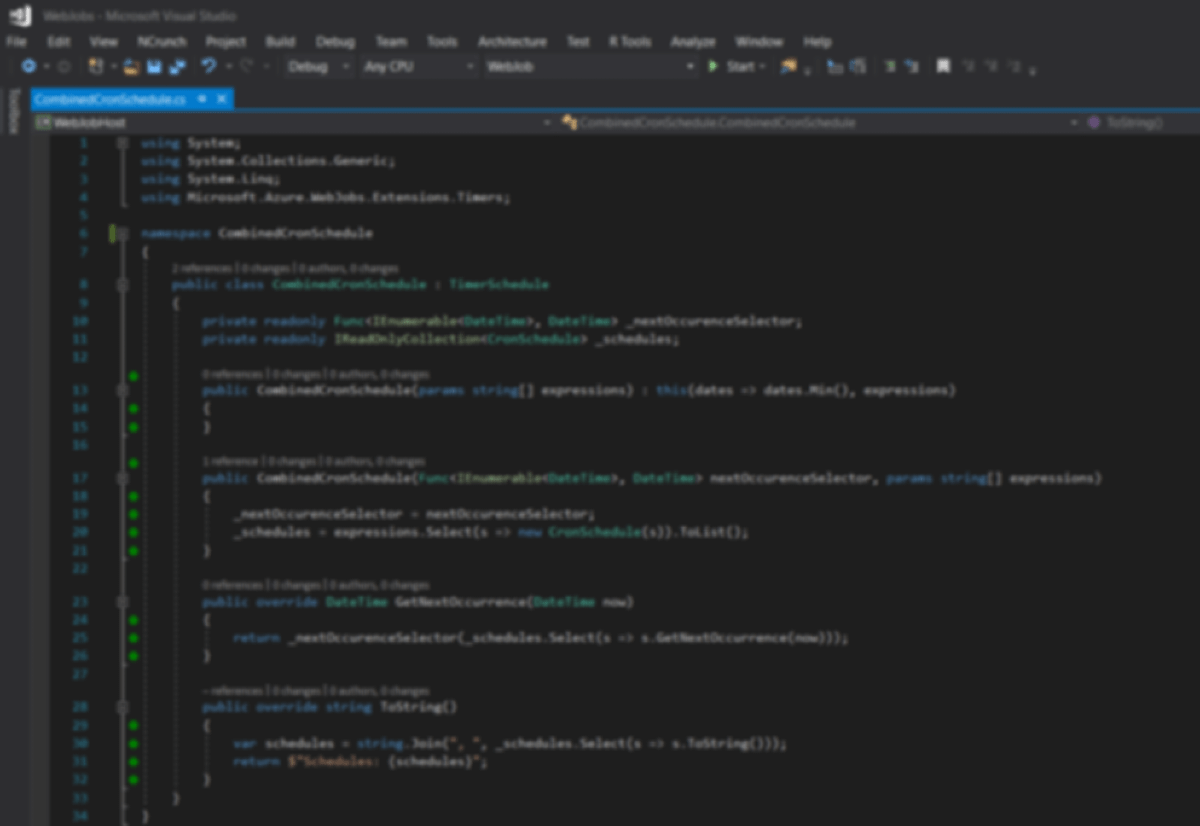Click the NCrunch coverage marker on line 30
Screen dimensions: 1200x826
pyautogui.click(x=133, y=744)
